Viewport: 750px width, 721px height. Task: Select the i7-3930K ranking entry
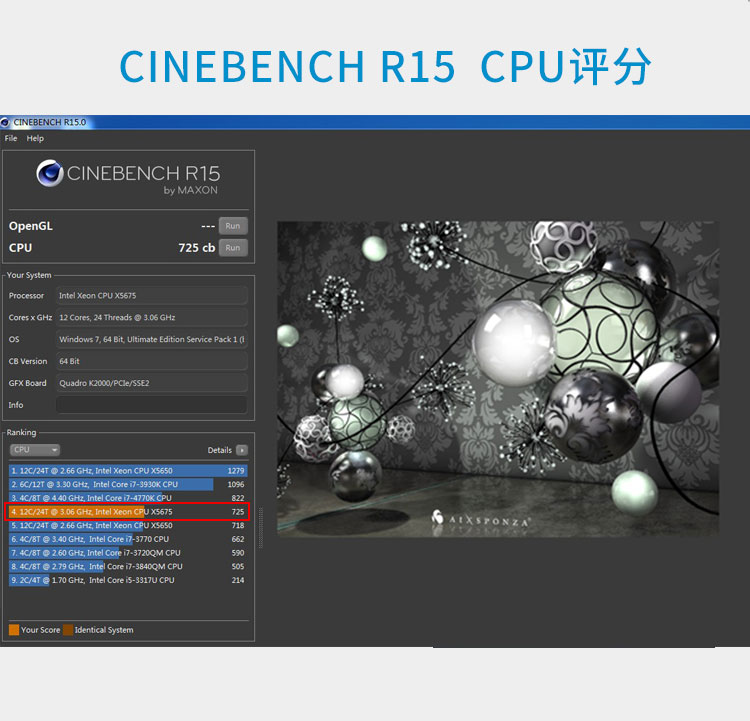[x=128, y=484]
